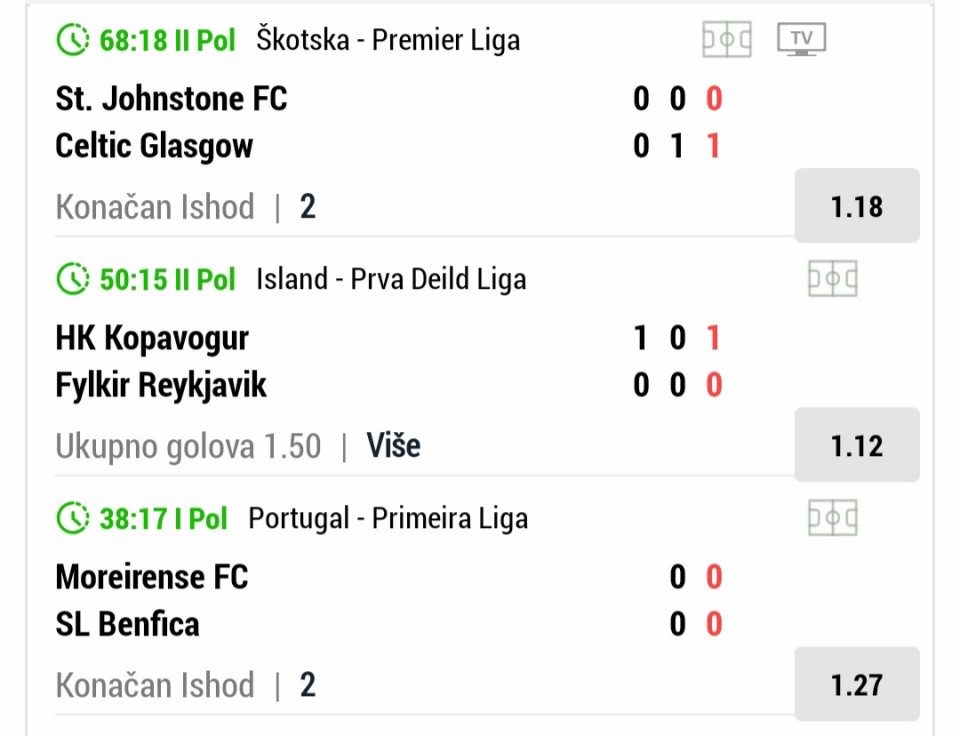960x736 pixels.
Task: Click clock icon beside 68:18 II Pol
Action: coord(72,40)
